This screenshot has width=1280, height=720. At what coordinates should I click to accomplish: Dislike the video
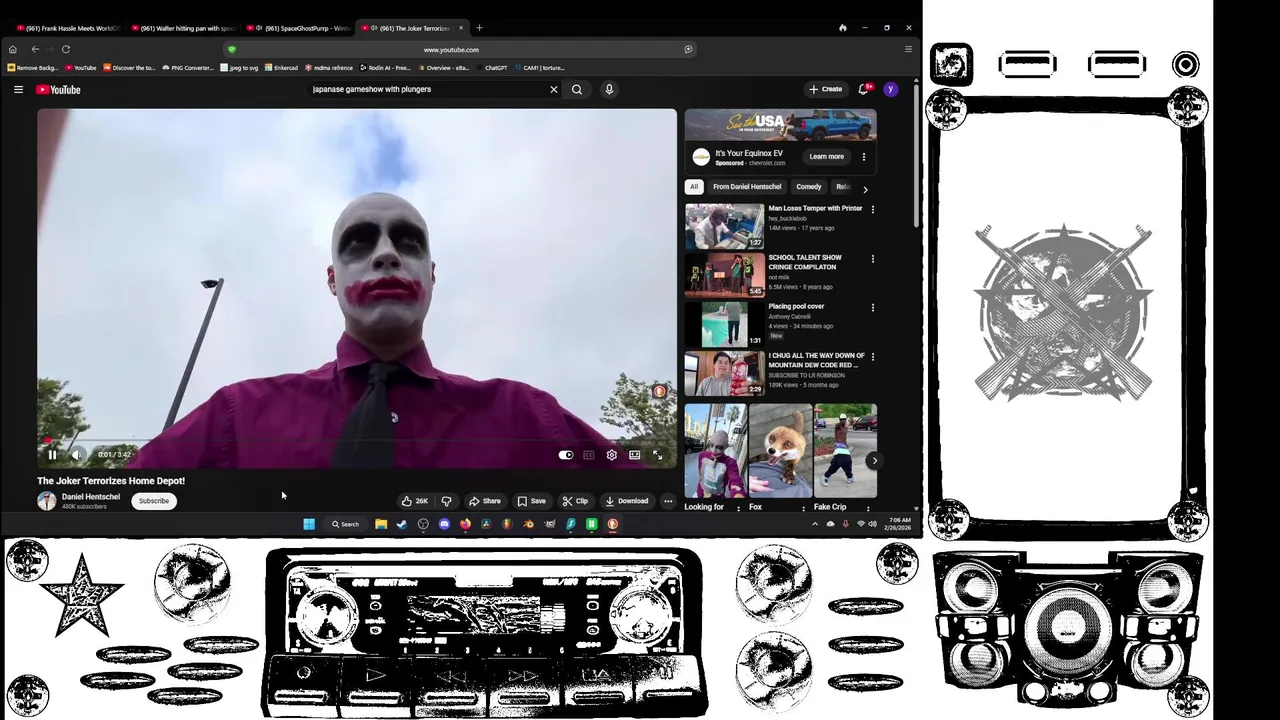pos(446,501)
